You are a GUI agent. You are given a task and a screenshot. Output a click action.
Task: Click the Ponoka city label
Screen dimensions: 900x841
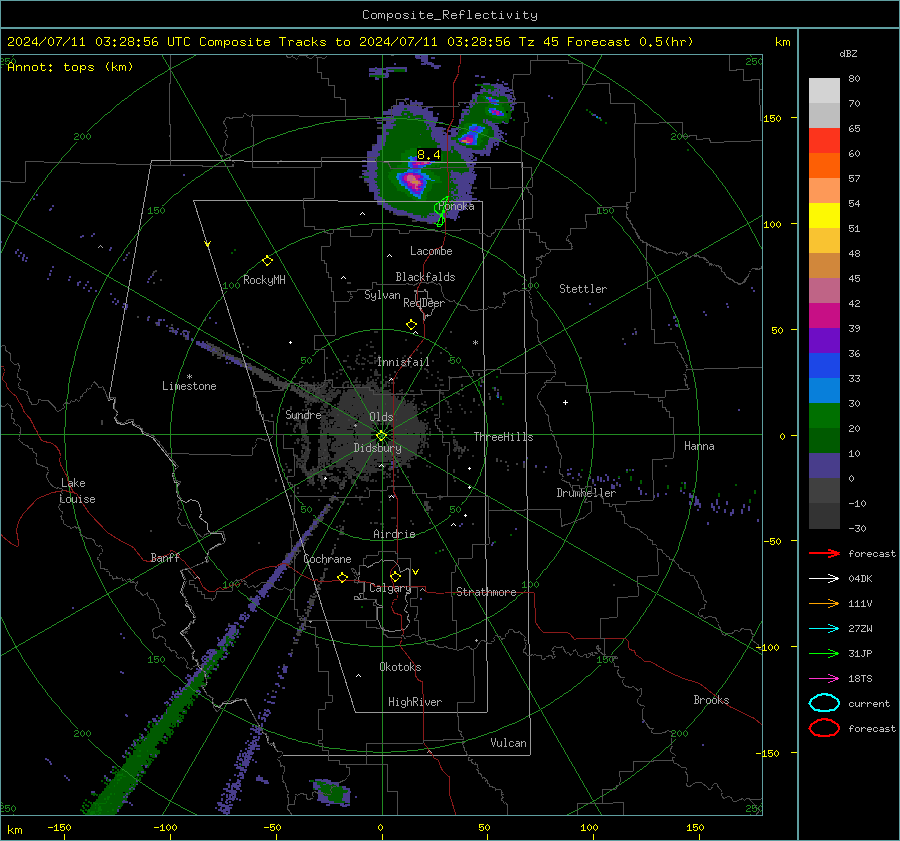point(456,206)
